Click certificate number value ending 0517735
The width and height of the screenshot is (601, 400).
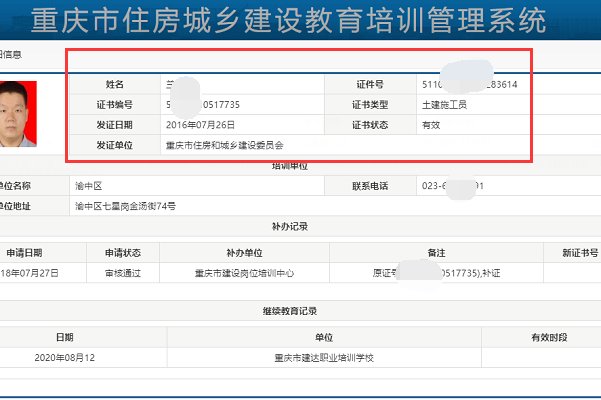pos(203,105)
